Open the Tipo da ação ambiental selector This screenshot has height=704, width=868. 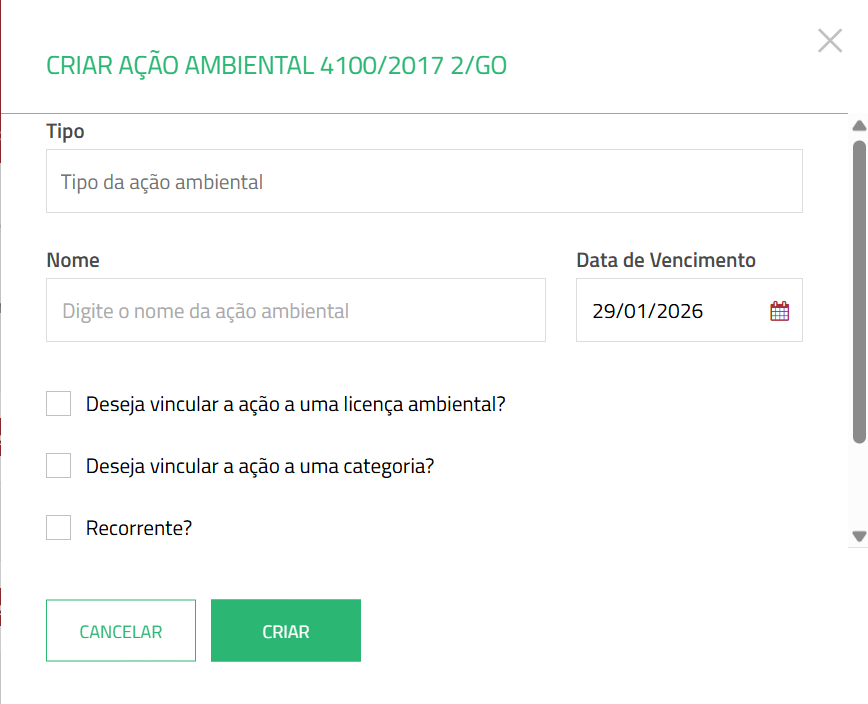(x=423, y=181)
